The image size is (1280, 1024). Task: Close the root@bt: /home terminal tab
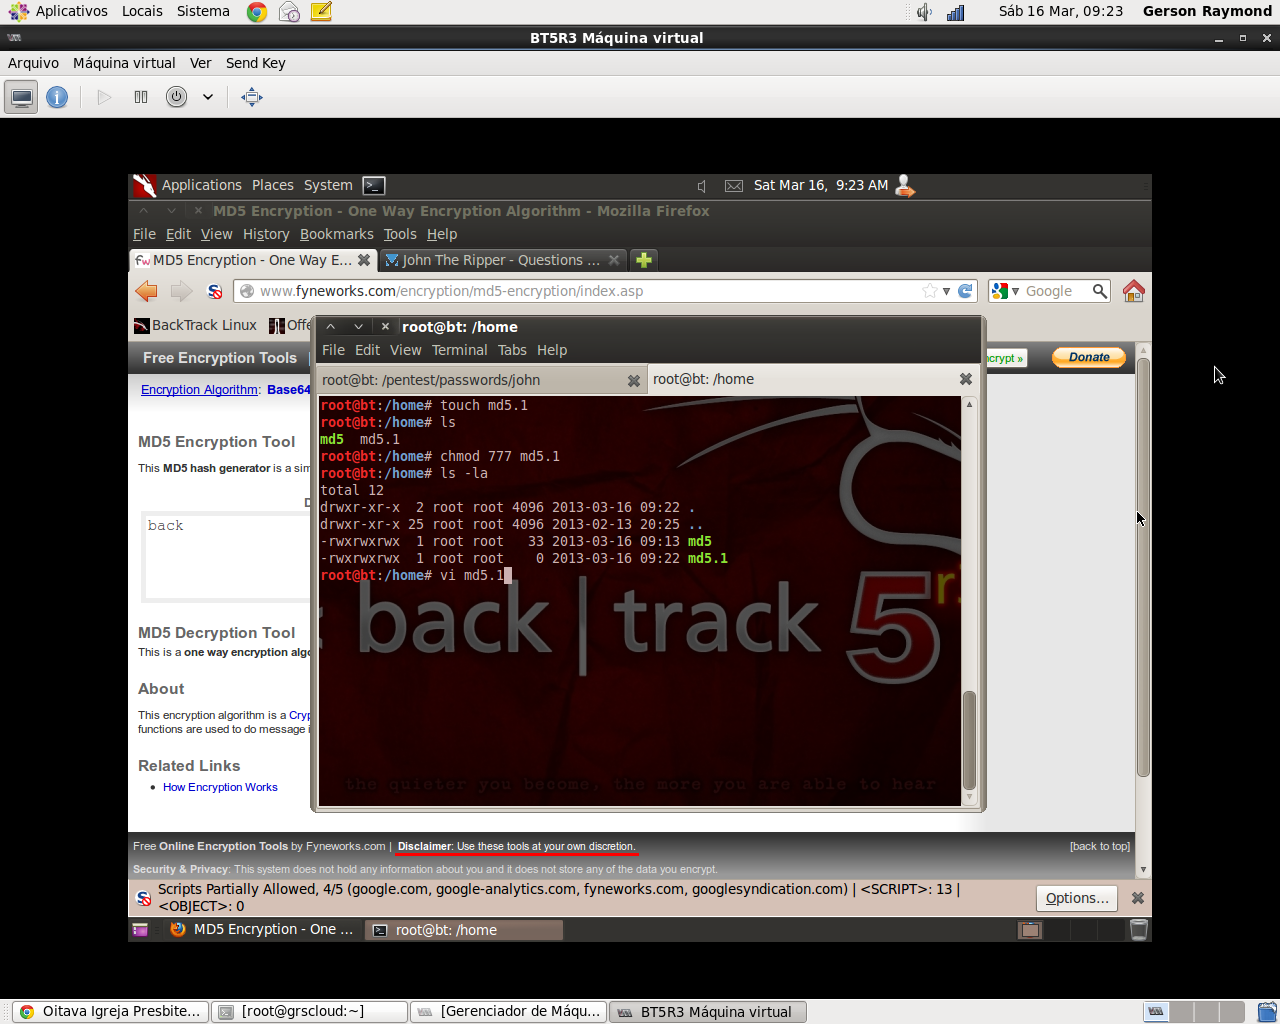965,379
